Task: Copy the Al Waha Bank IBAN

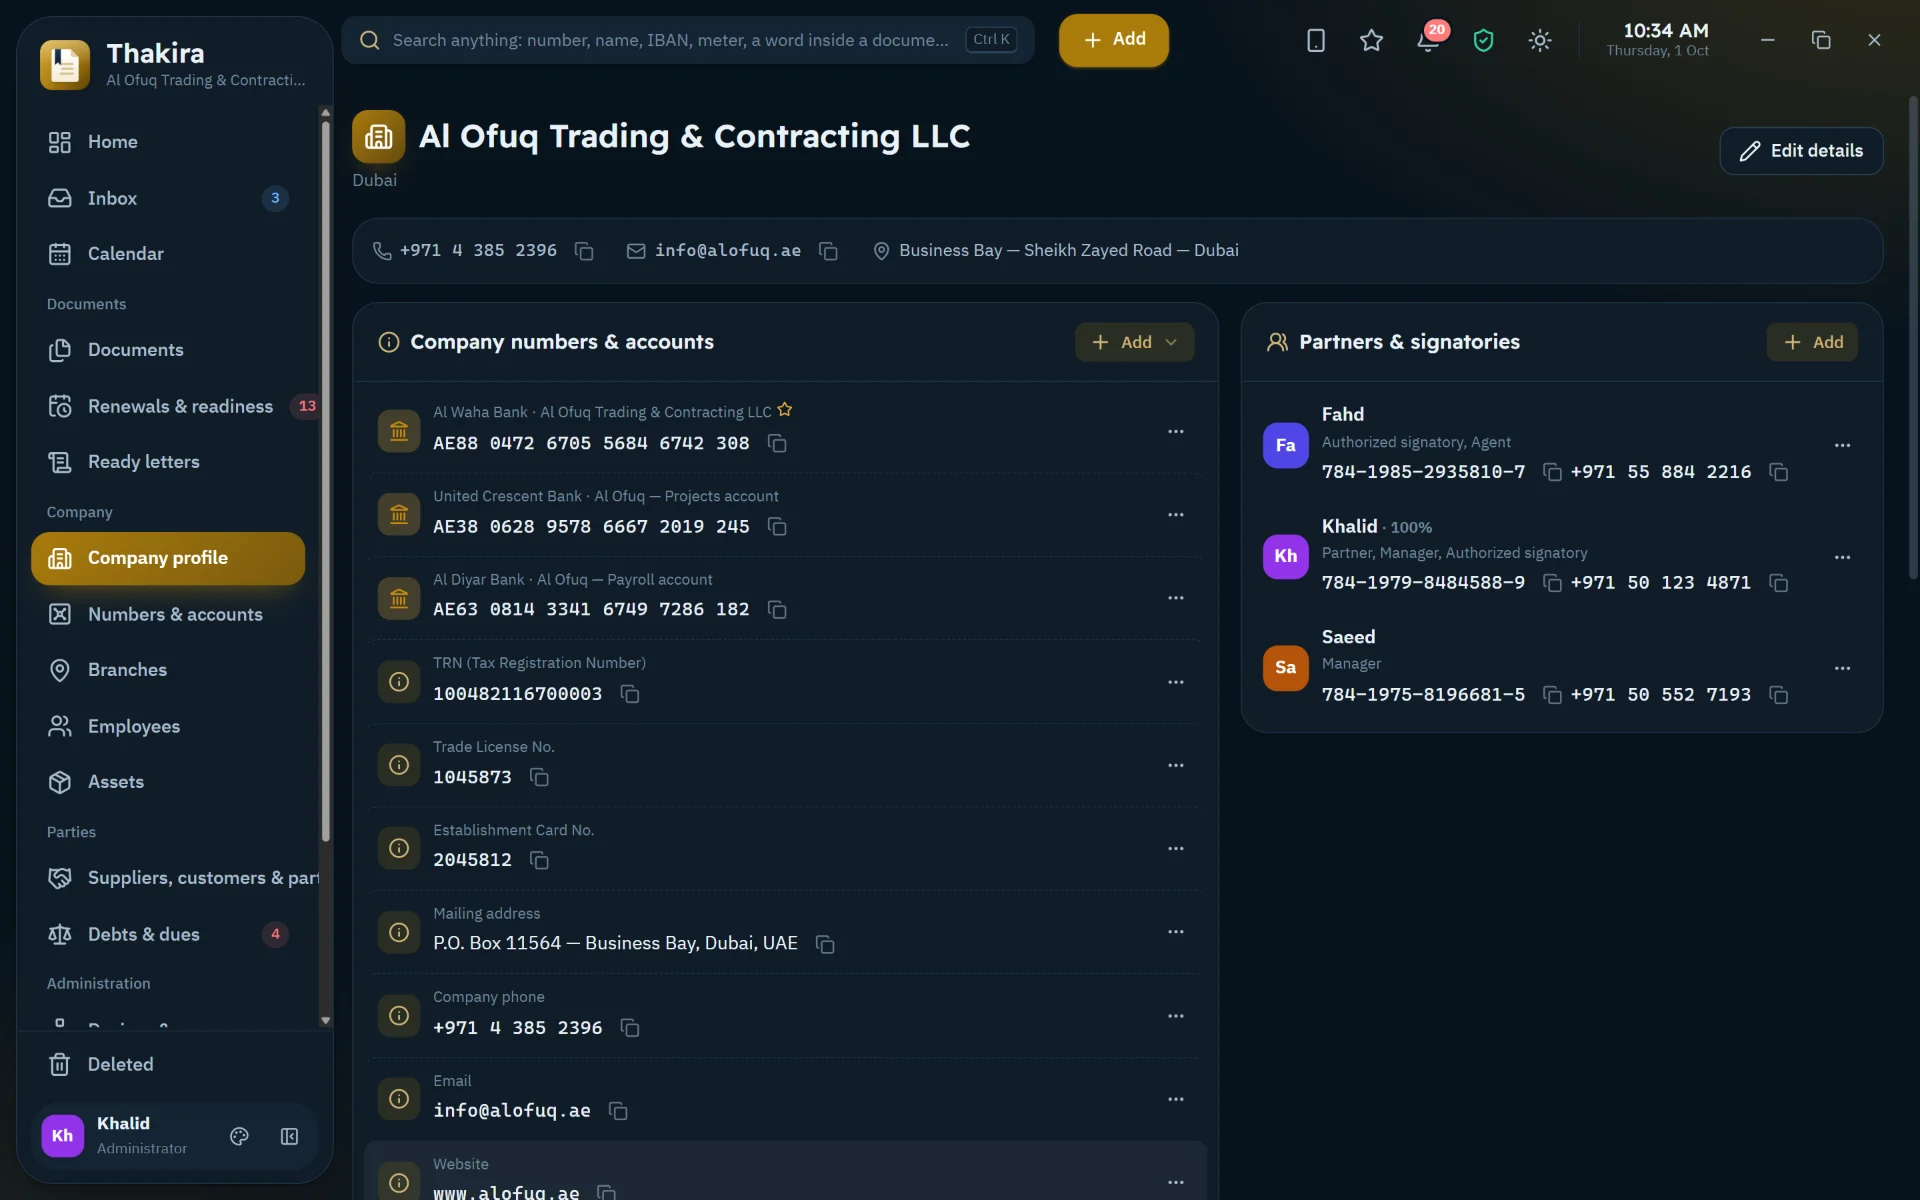Action: click(x=777, y=443)
